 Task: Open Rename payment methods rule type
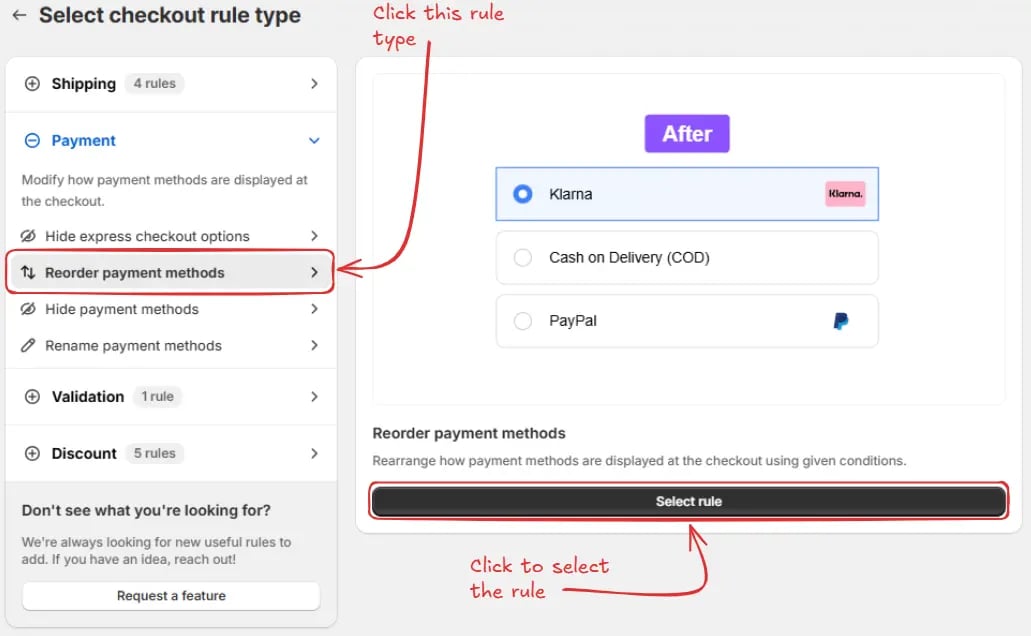point(170,345)
